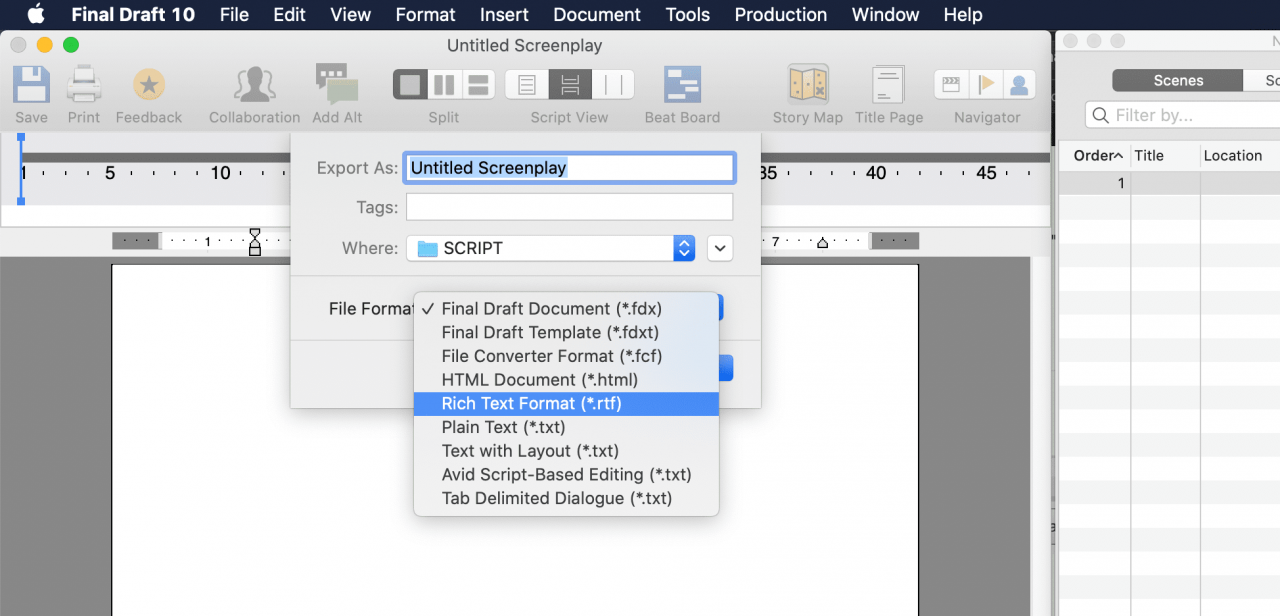
Task: Choose Plain Text (*.txt) format
Action: pyautogui.click(x=504, y=428)
